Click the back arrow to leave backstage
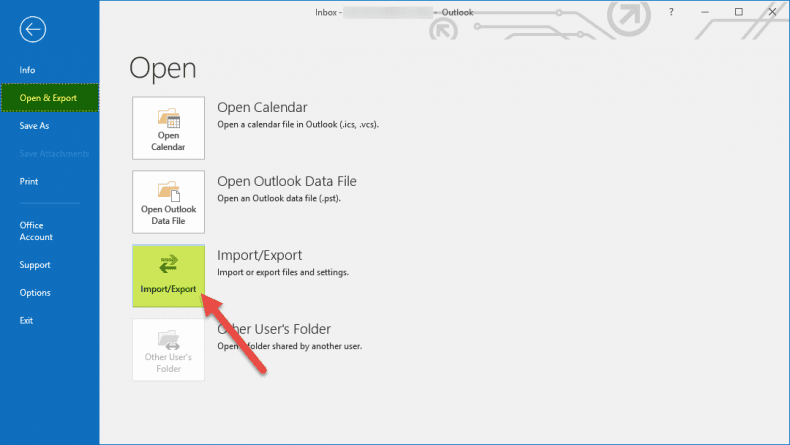This screenshot has width=790, height=445. (32, 29)
